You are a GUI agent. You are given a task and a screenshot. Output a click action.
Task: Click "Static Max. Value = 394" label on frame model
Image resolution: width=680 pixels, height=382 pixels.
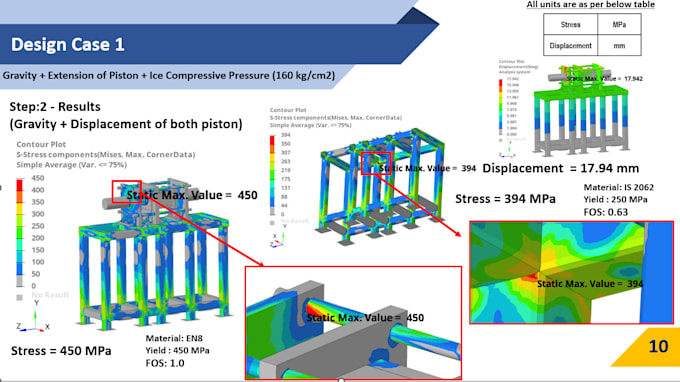[428, 168]
